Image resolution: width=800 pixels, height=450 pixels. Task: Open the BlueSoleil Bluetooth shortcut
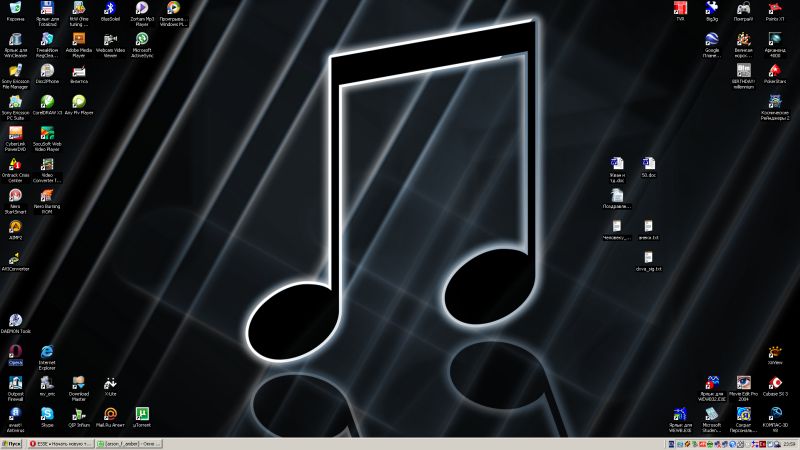[110, 12]
